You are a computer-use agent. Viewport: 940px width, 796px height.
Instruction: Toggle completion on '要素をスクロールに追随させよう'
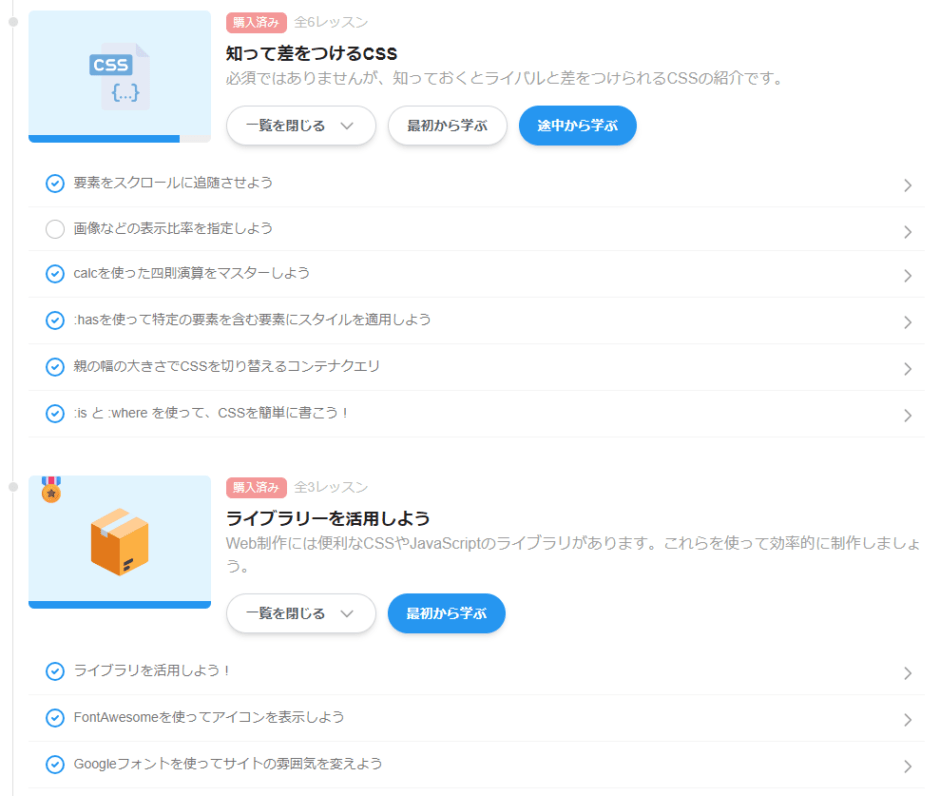55,184
